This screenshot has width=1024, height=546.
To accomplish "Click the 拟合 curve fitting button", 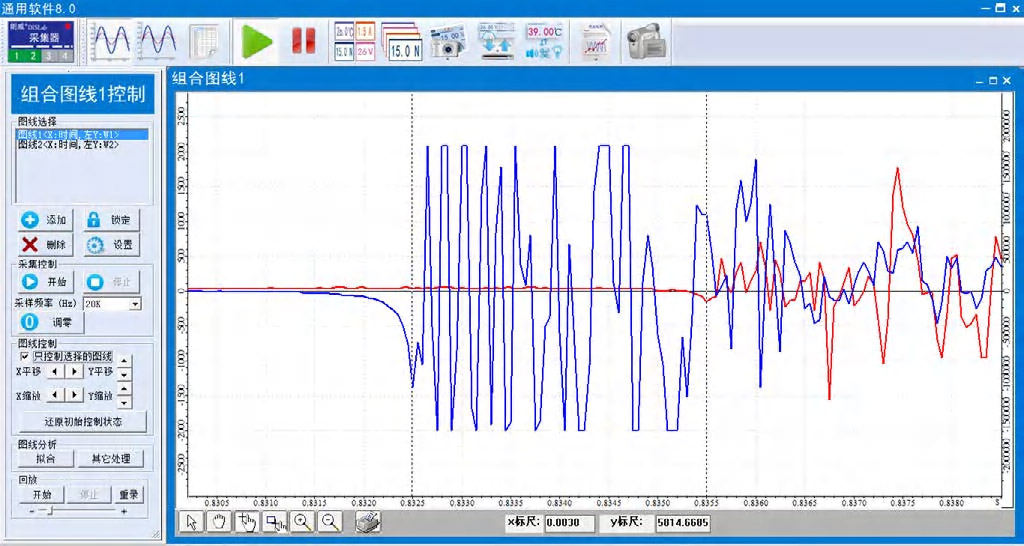I will coord(44,459).
